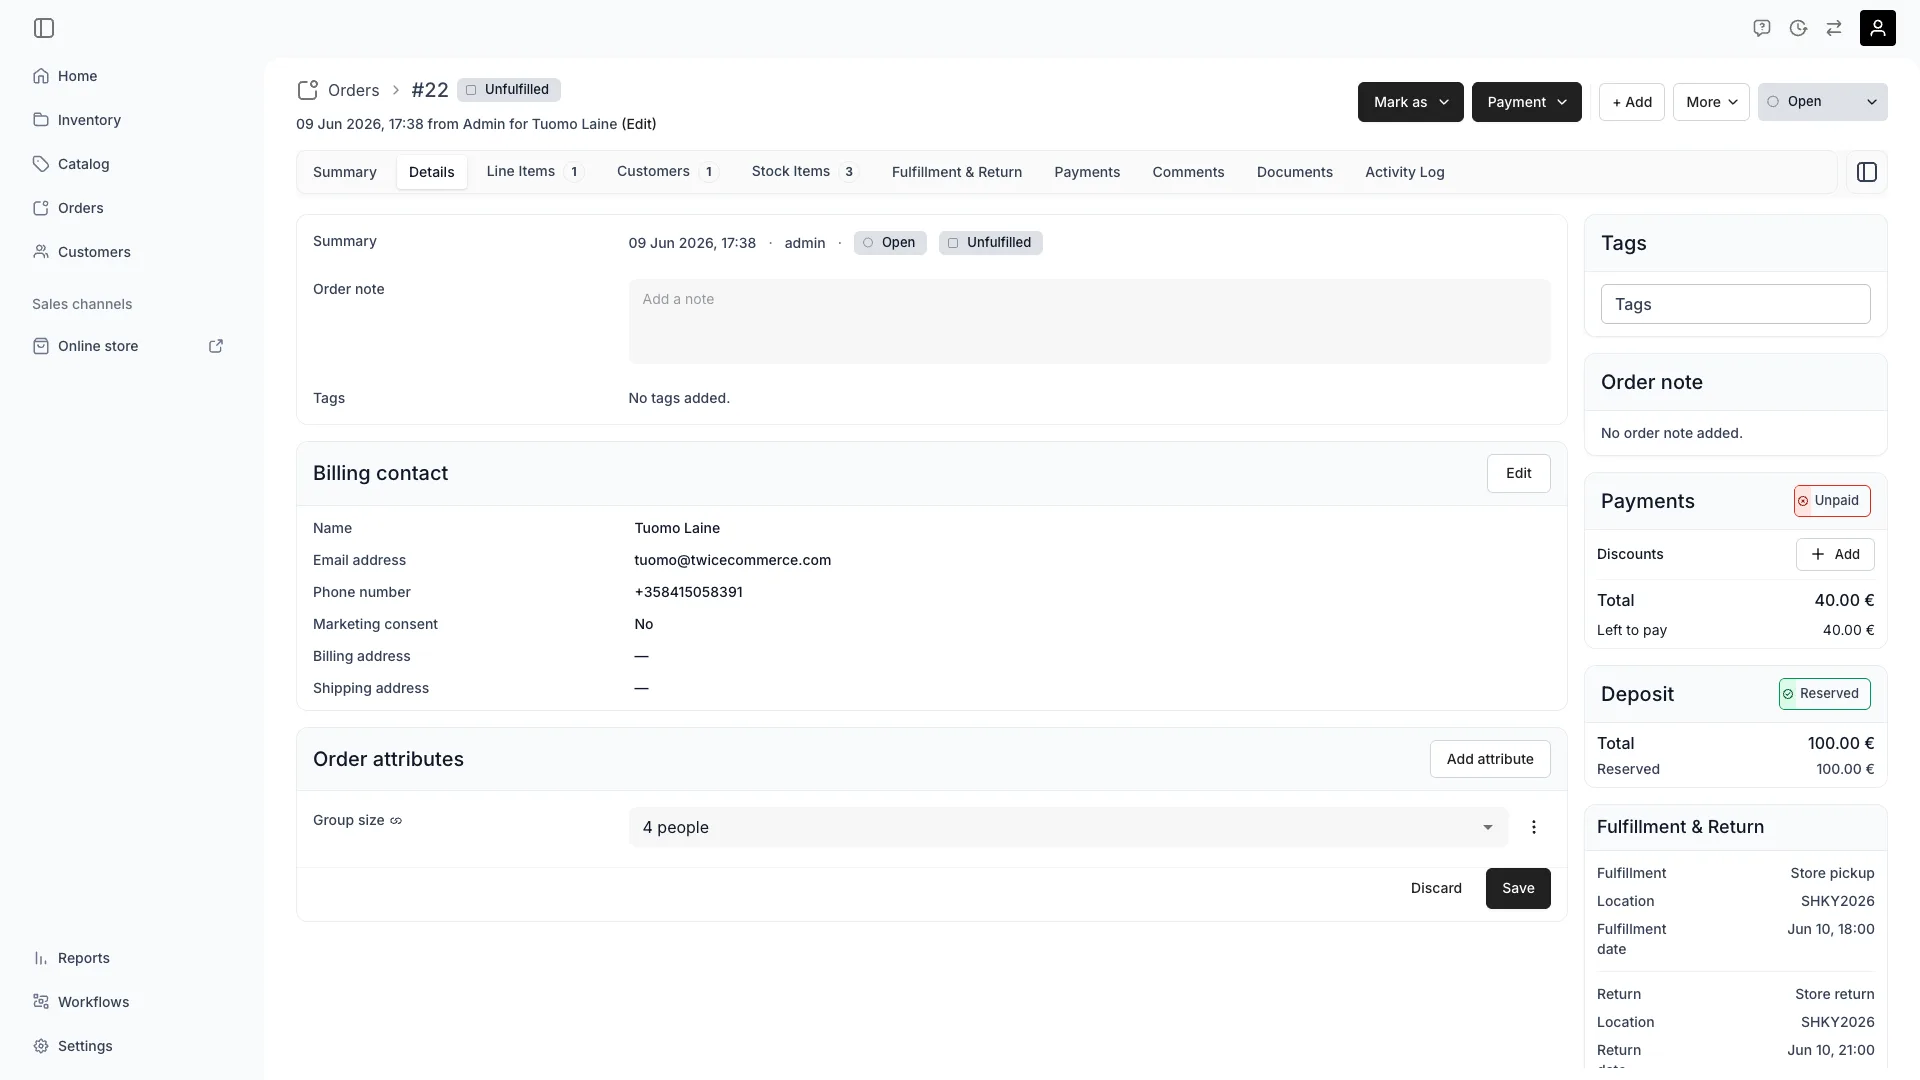Click the 40.00 € Left to pay value

tap(1848, 630)
